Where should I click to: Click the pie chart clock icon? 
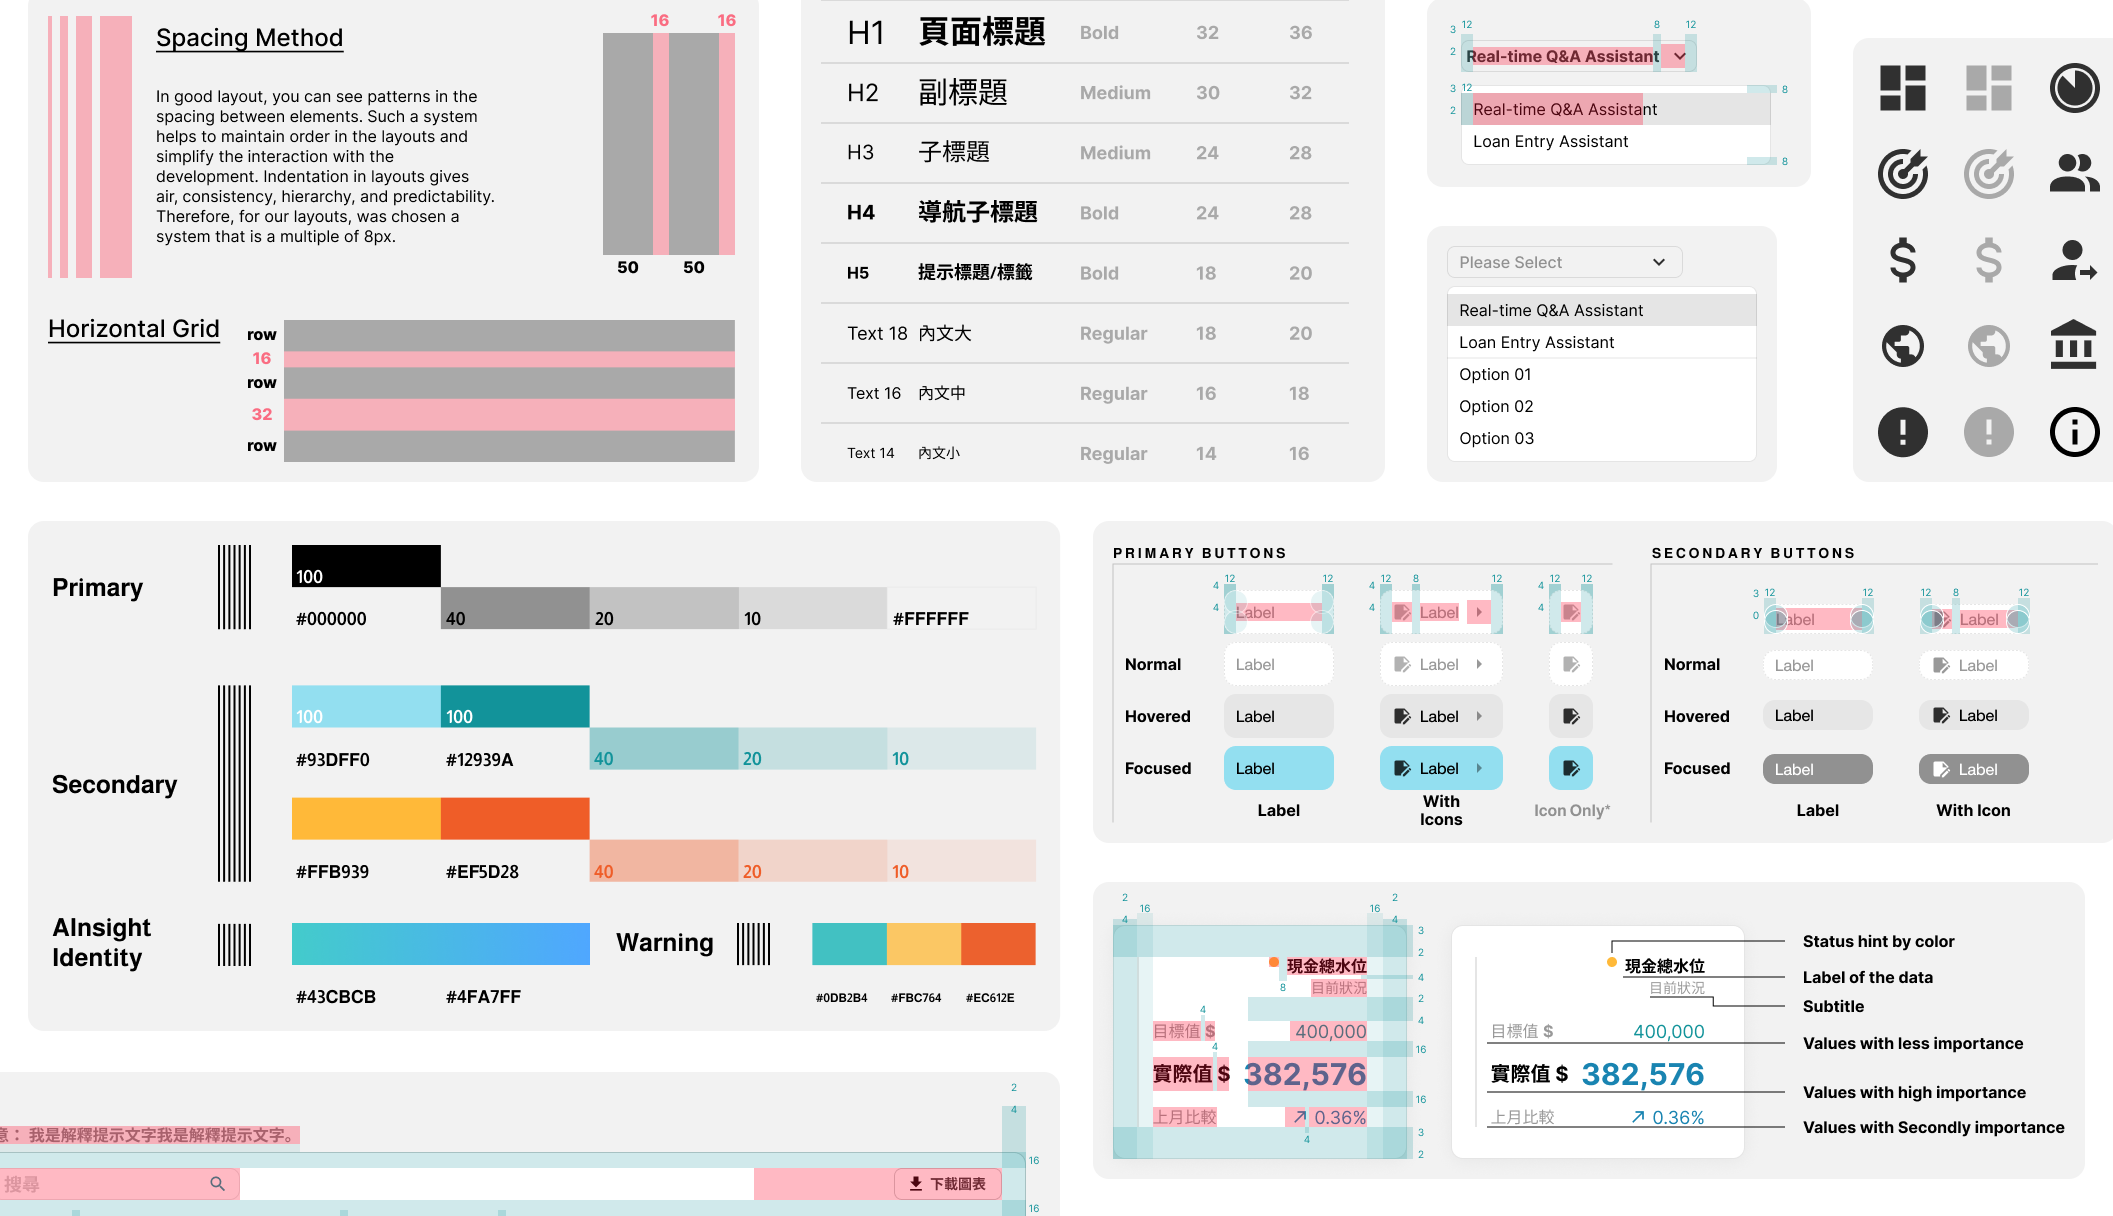tap(2074, 88)
